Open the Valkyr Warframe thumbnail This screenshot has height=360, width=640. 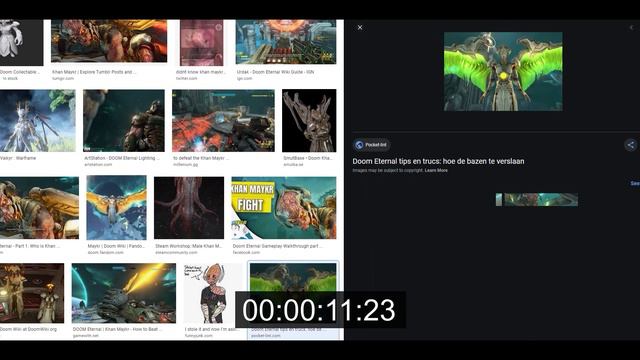(x=38, y=121)
